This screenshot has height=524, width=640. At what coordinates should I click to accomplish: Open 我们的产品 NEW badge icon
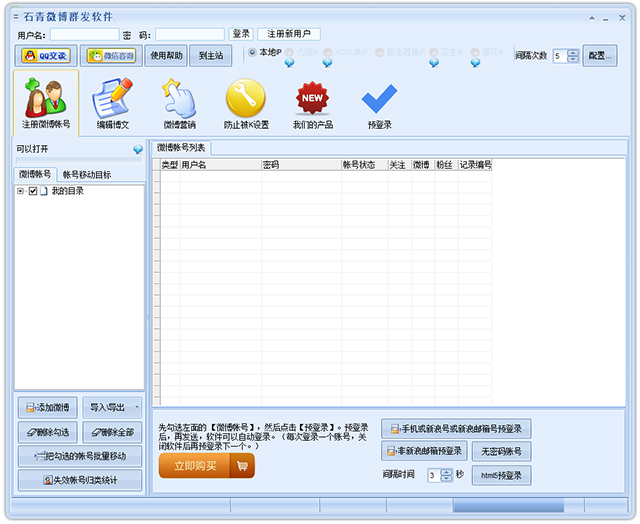click(x=313, y=103)
